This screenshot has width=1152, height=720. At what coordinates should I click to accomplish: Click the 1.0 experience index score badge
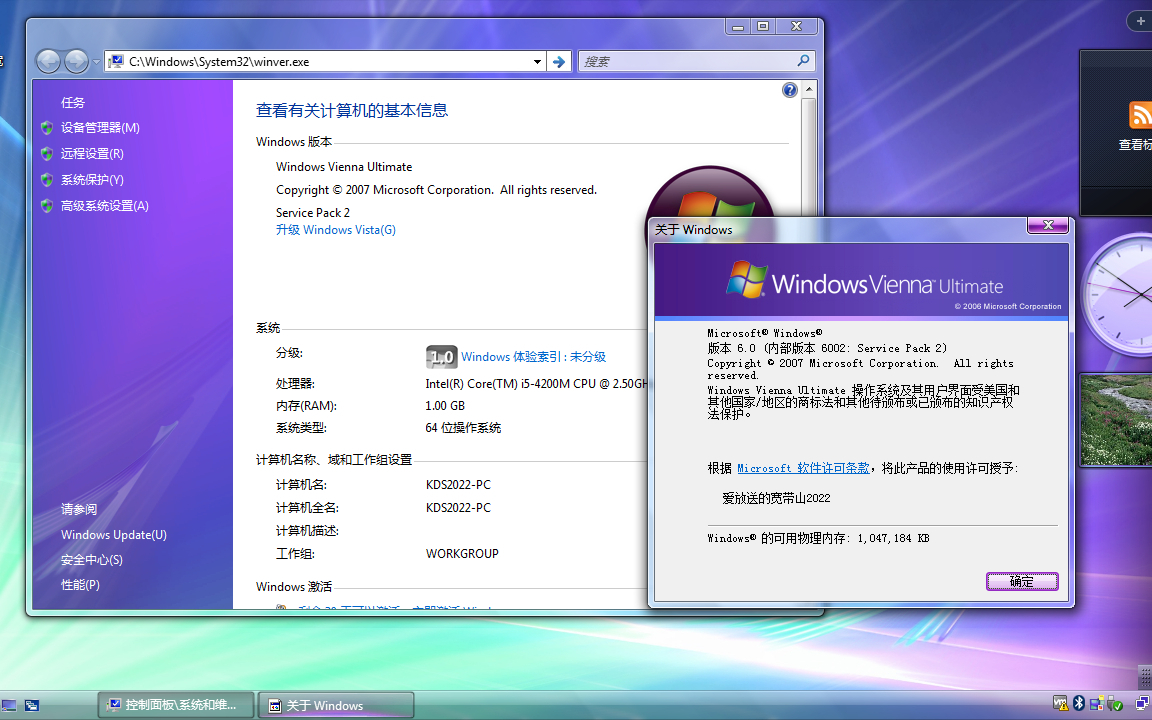[x=442, y=357]
